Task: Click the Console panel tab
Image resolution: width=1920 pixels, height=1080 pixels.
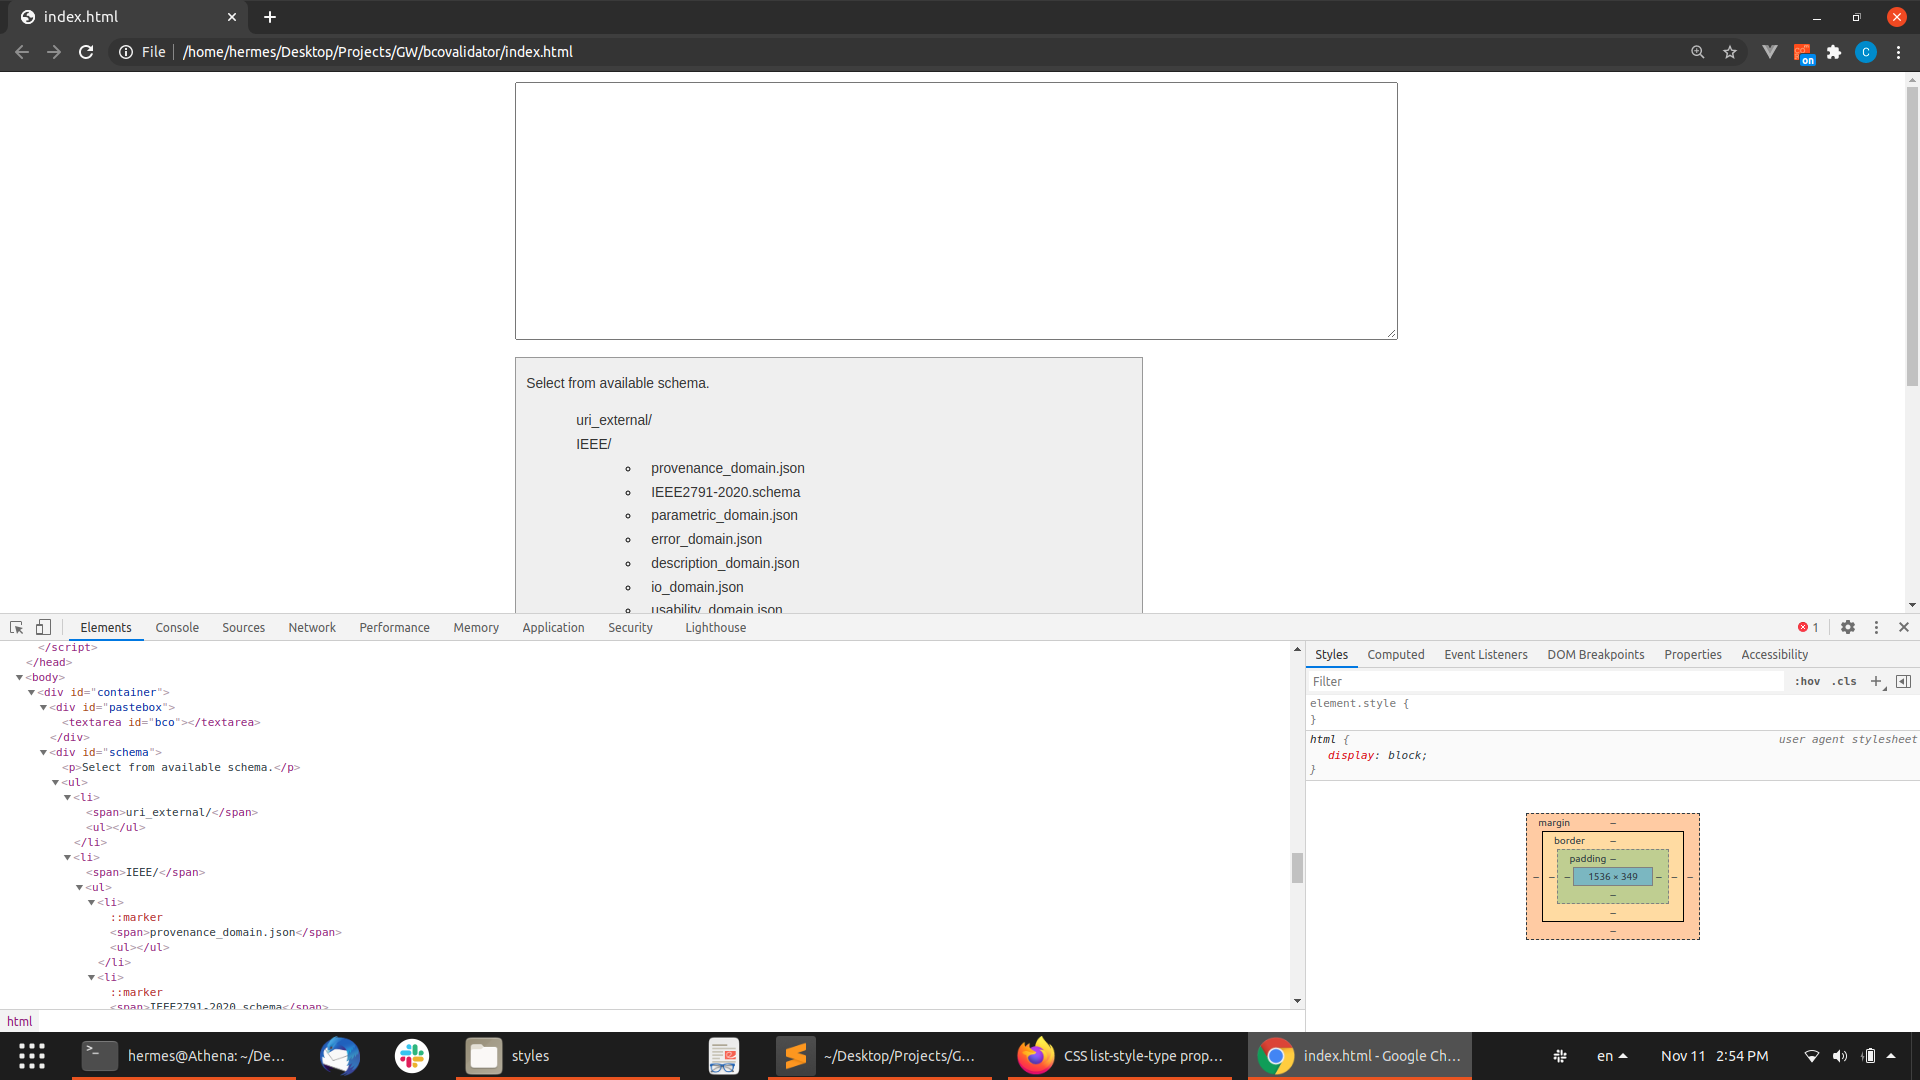Action: pyautogui.click(x=175, y=626)
